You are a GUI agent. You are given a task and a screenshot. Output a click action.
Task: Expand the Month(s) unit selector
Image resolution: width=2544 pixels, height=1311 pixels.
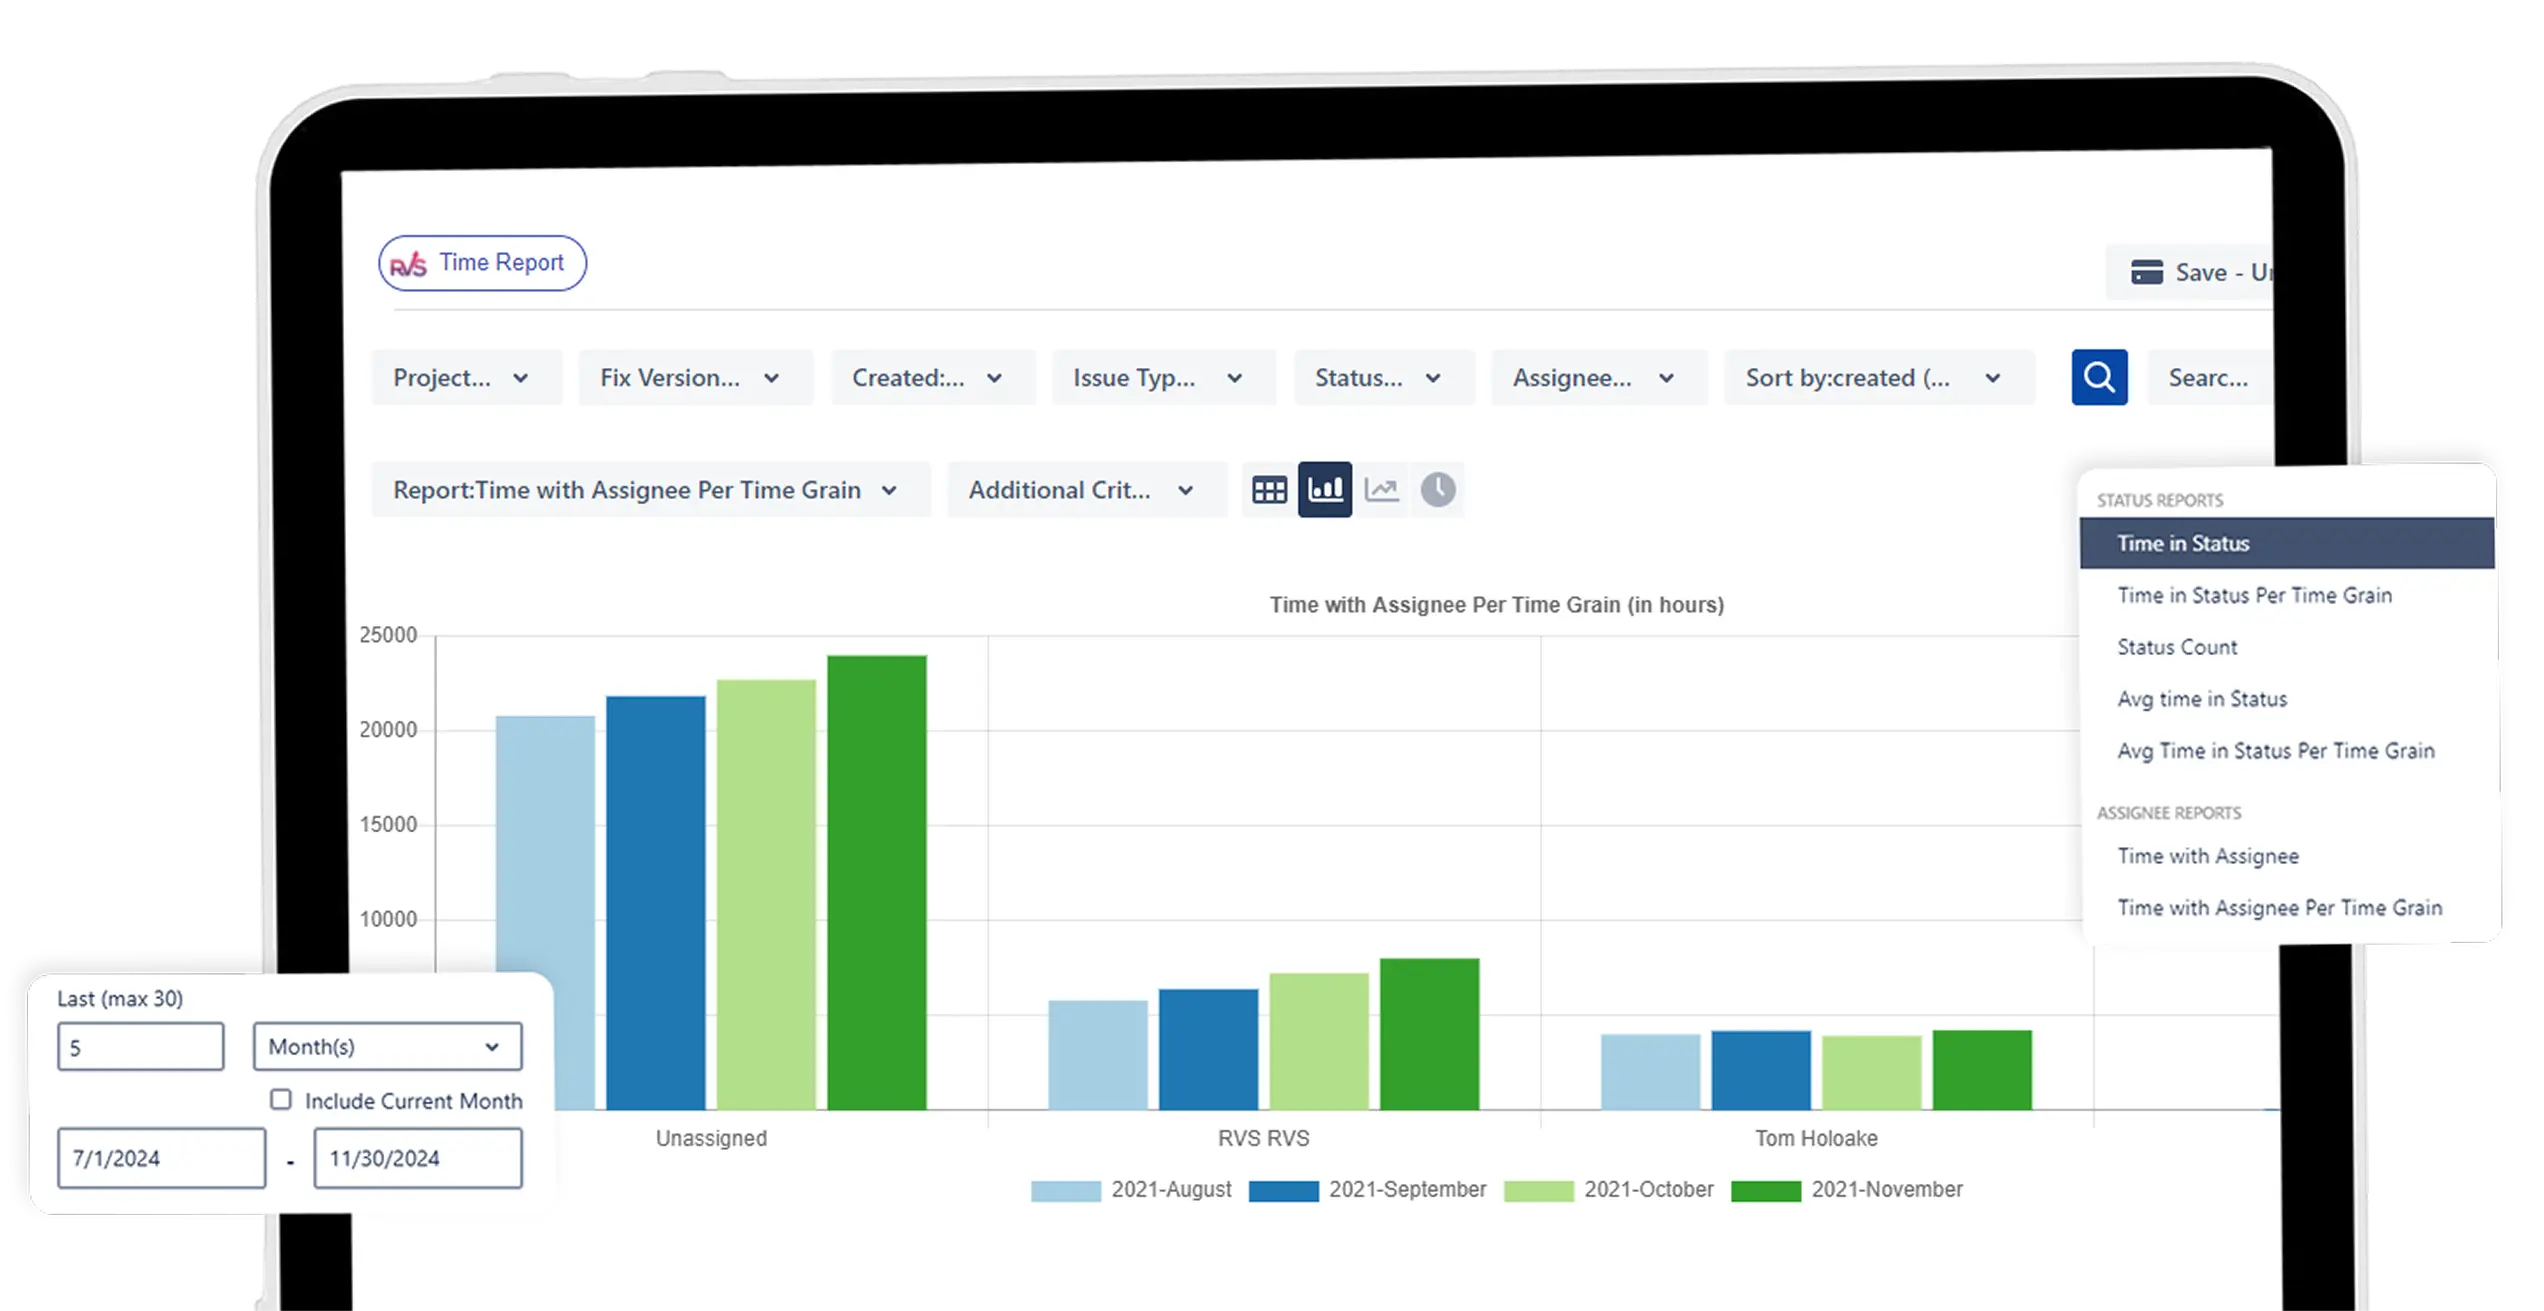click(x=386, y=1046)
